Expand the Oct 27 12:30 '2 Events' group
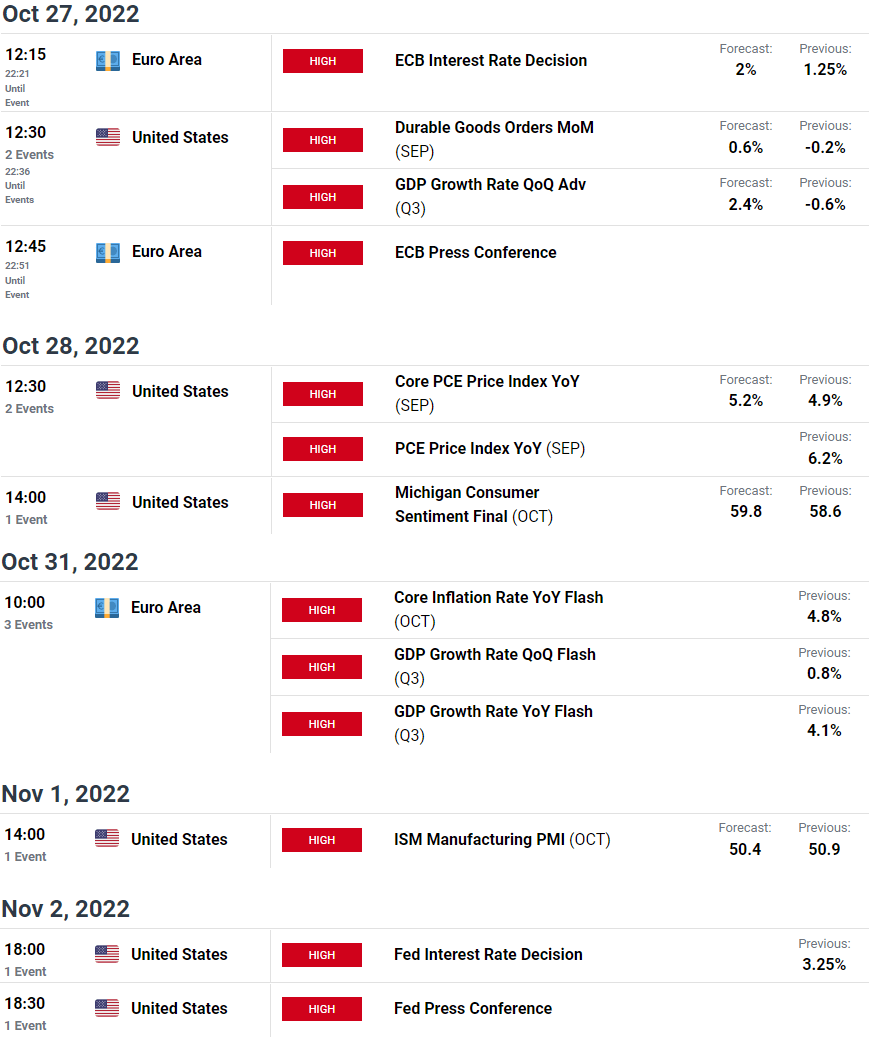869x1037 pixels. pos(30,154)
